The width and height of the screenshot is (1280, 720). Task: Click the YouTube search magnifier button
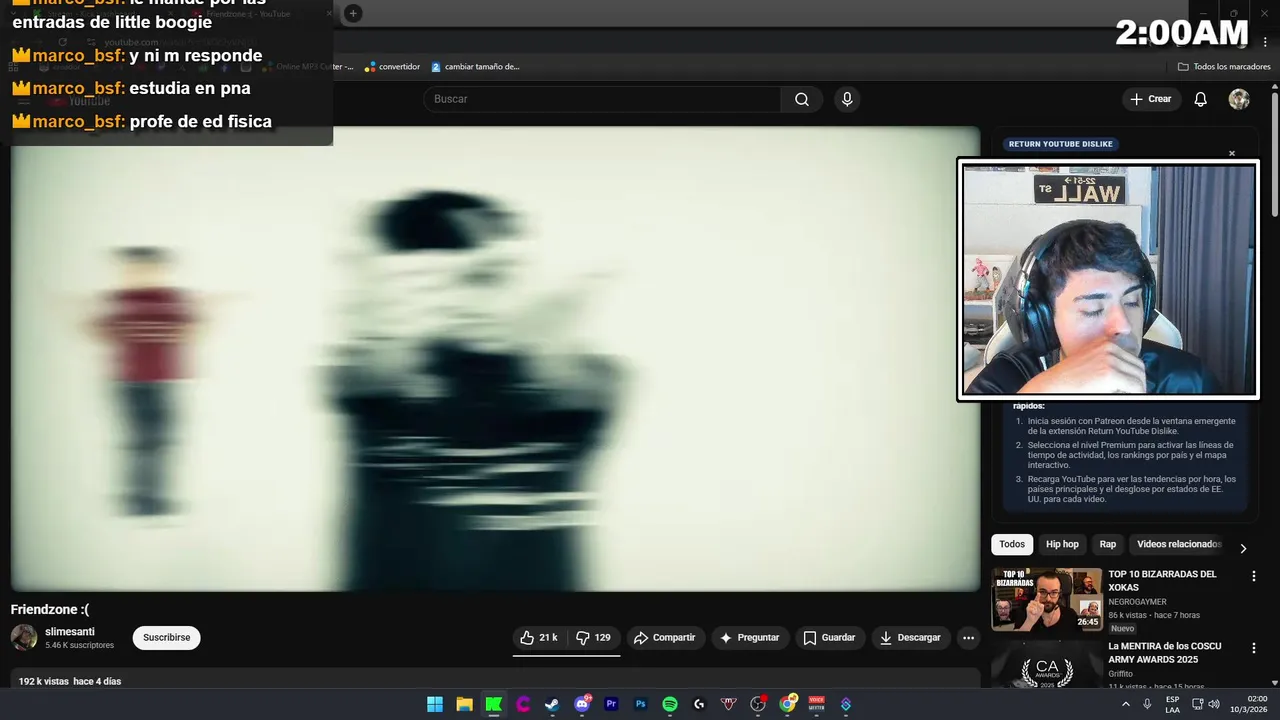(x=802, y=99)
